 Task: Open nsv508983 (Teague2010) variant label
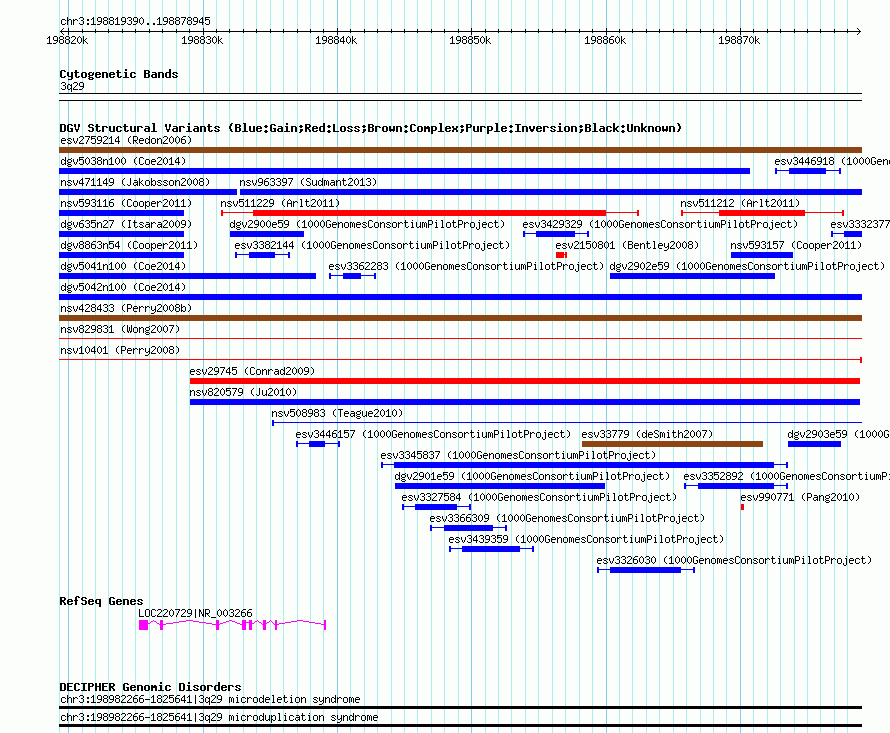[x=337, y=413]
